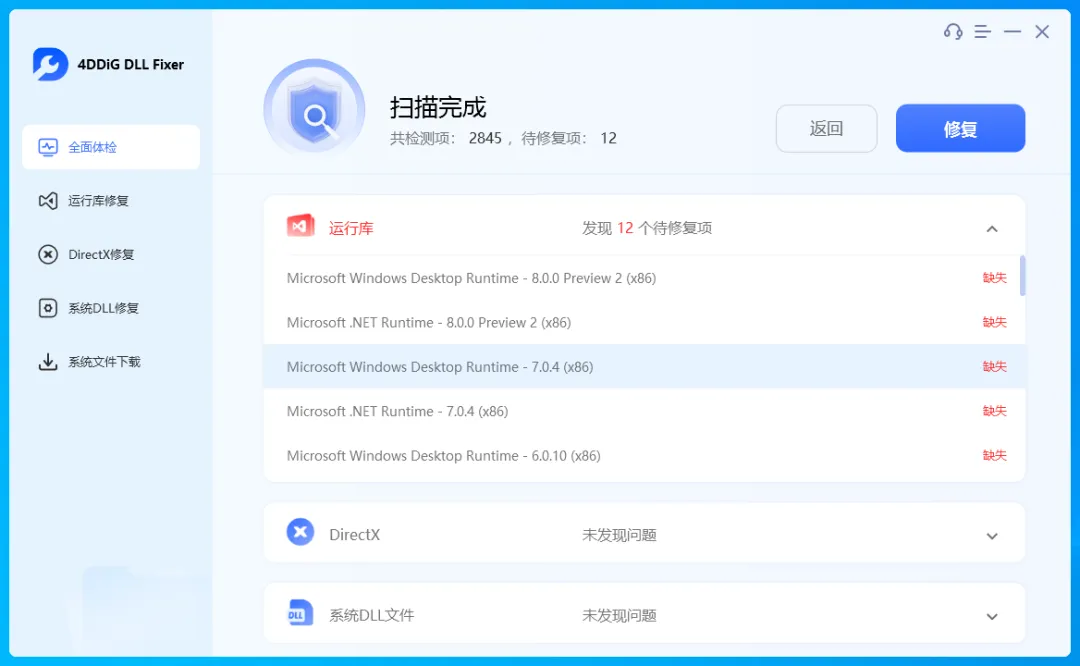
Task: Click the 返回 button
Action: coord(827,129)
